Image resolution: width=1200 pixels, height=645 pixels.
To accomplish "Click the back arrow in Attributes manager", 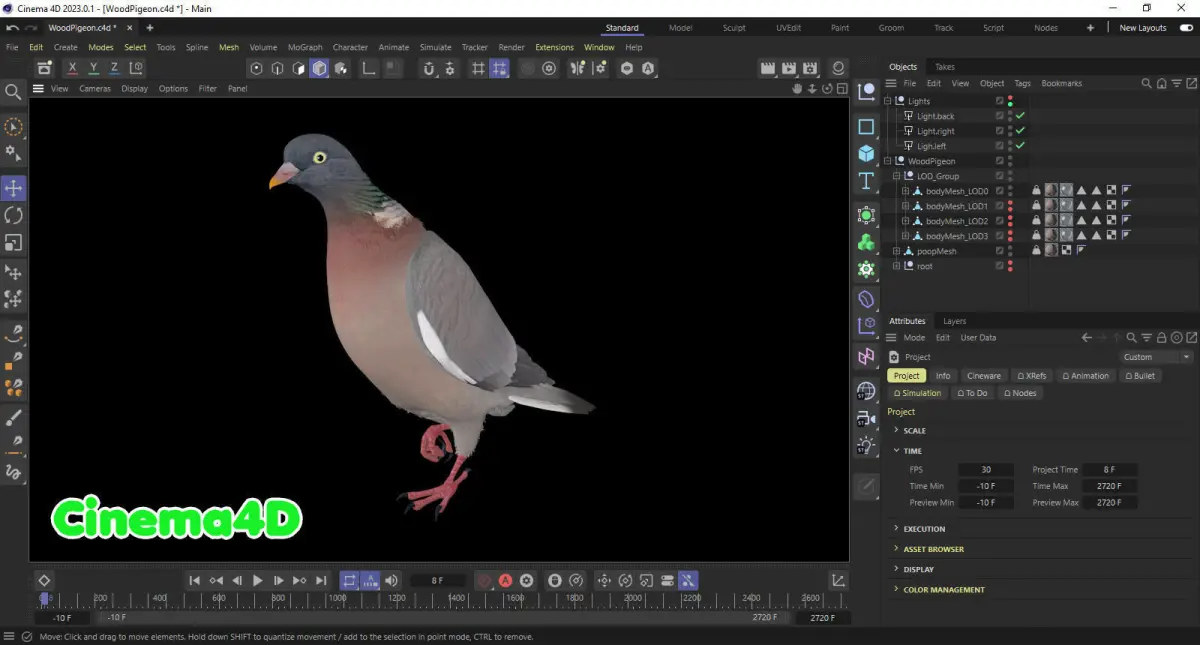I will [x=1087, y=338].
